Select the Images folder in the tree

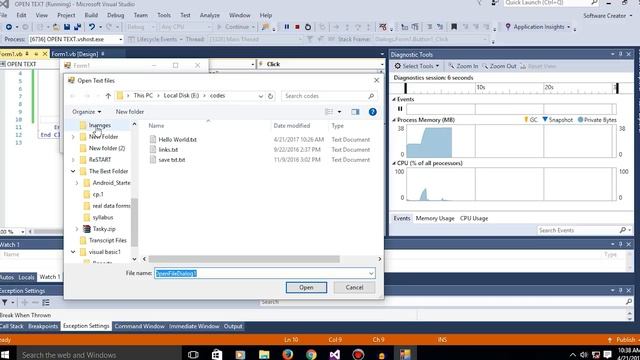click(x=100, y=125)
